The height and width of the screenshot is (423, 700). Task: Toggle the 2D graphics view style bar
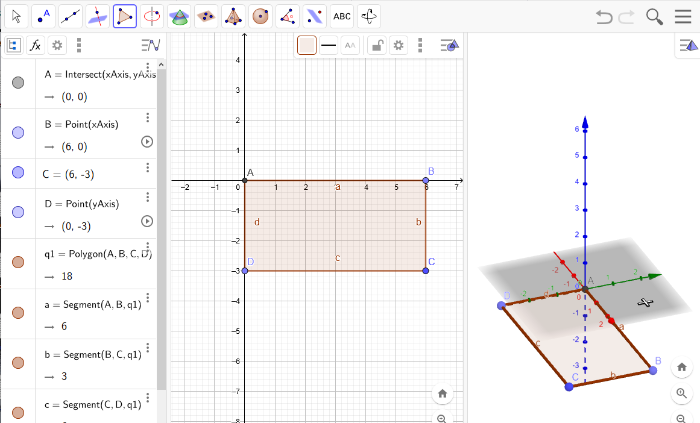(450, 45)
